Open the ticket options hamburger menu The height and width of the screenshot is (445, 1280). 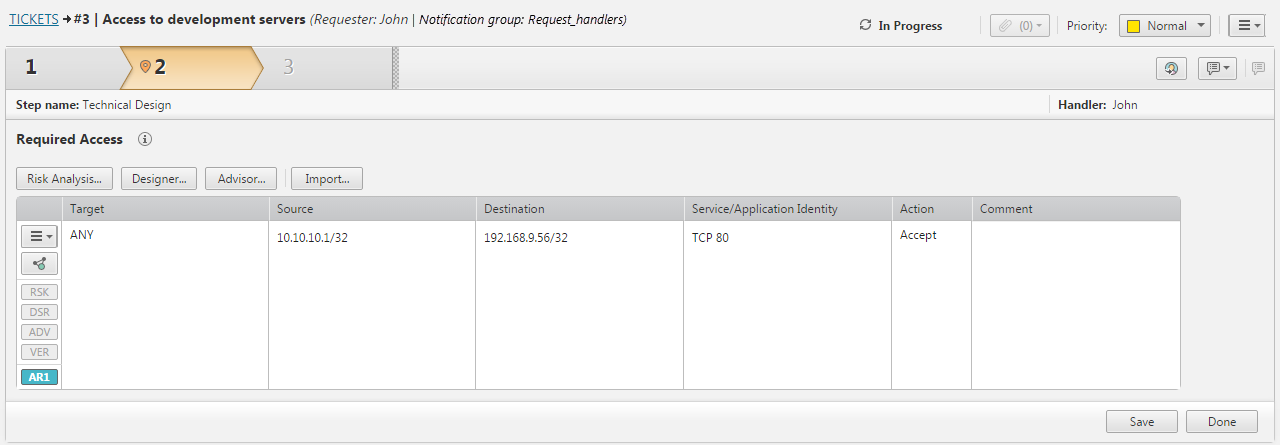coord(1249,26)
